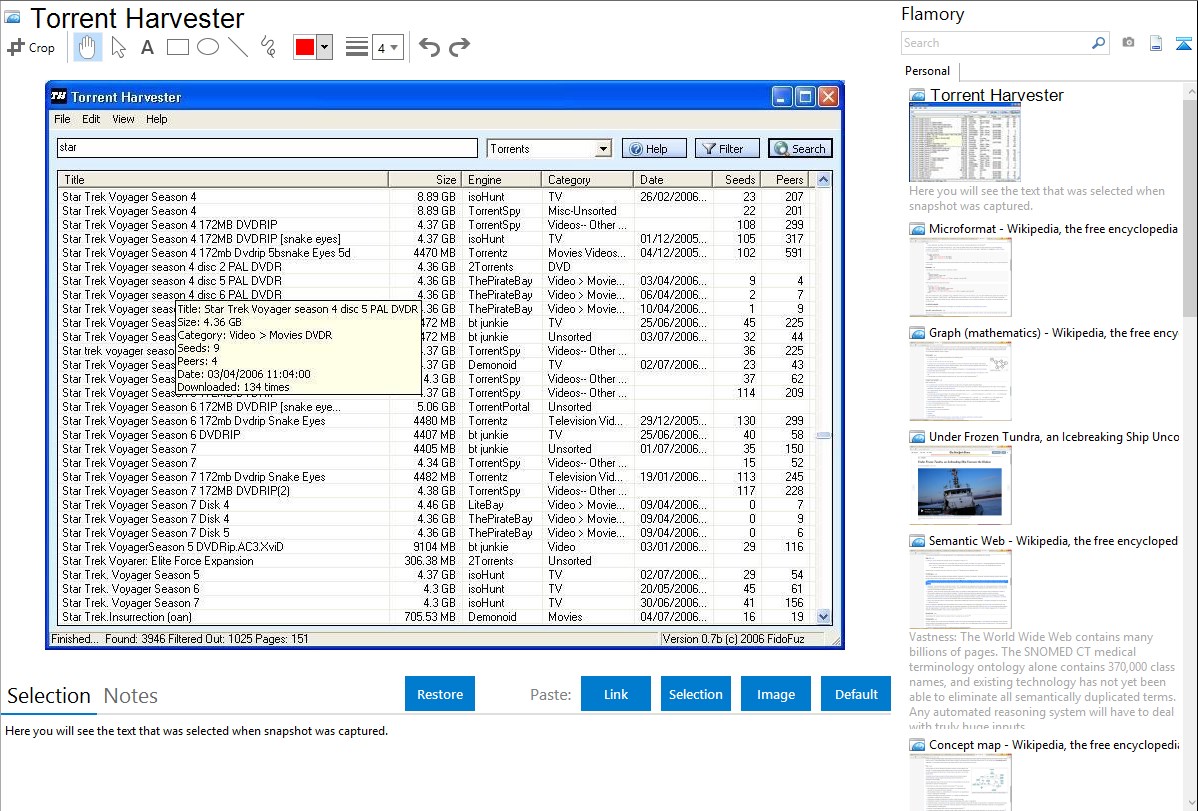The width and height of the screenshot is (1198, 811).
Task: Select row 'Star Trek Voyager Season 7 Disk 5'
Action: (435, 533)
